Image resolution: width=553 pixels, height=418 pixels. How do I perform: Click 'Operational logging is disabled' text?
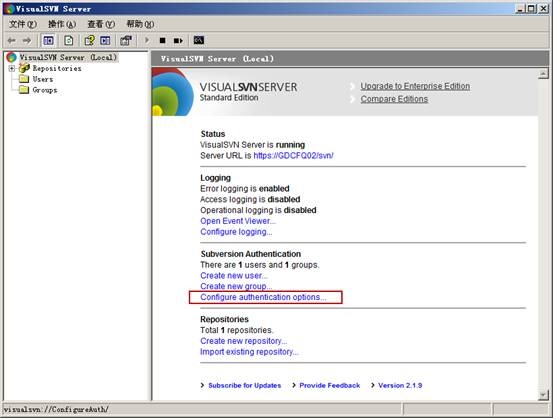(258, 210)
